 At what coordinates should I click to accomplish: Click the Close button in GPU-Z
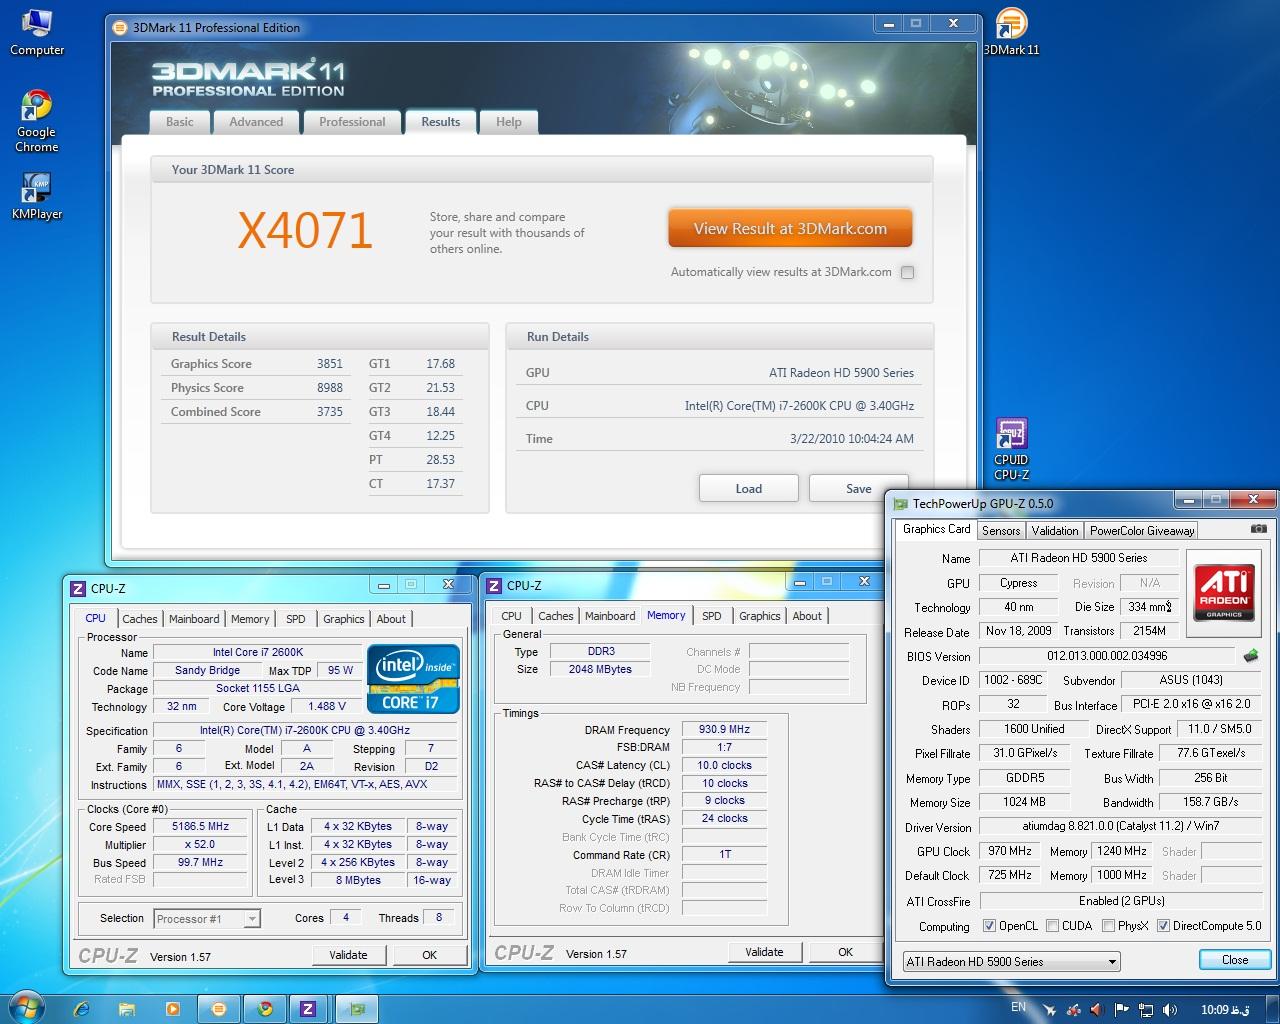point(1235,960)
